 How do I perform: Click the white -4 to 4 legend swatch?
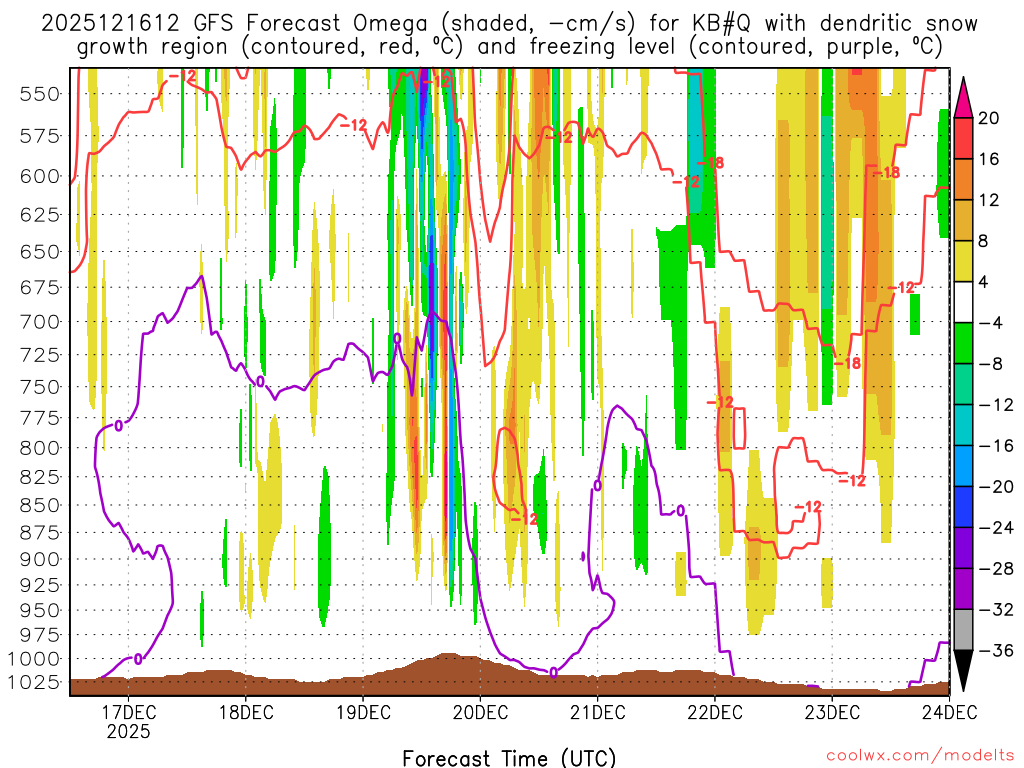(963, 302)
